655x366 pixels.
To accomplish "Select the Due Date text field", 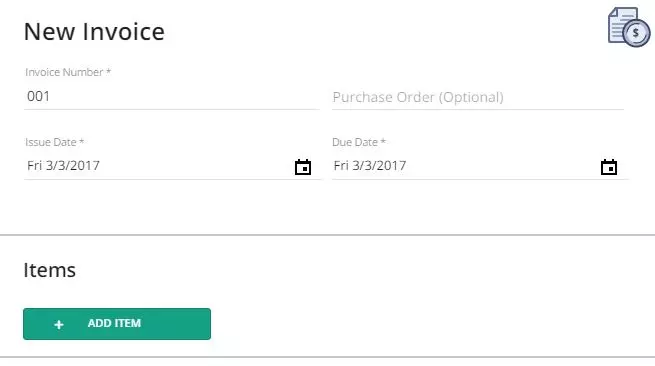I will [x=480, y=166].
